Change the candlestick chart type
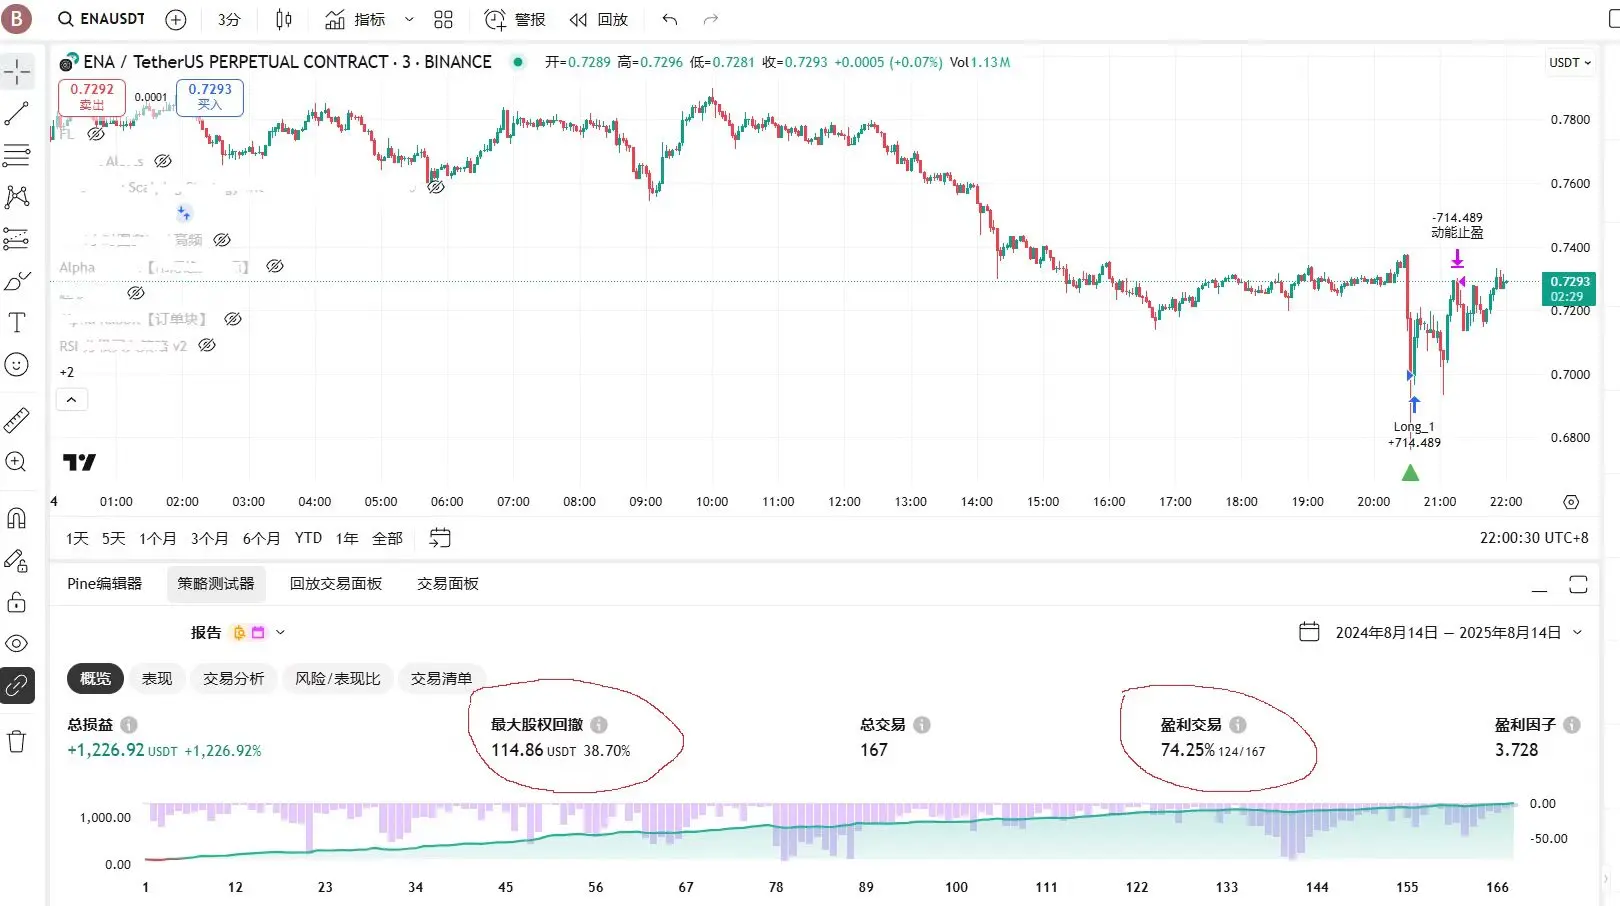1620x906 pixels. pos(284,19)
